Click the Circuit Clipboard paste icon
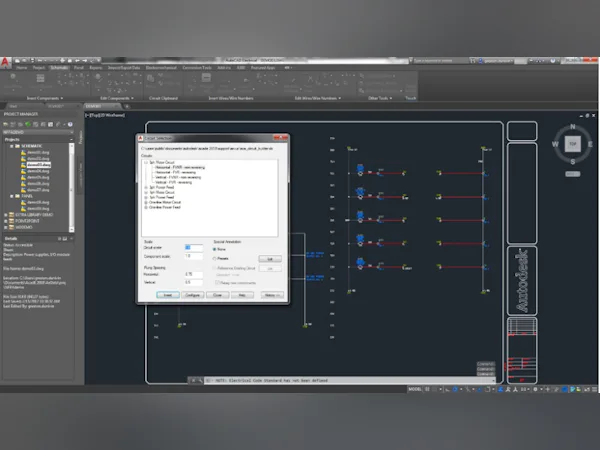Viewport: 600px width, 450px height. click(x=151, y=79)
